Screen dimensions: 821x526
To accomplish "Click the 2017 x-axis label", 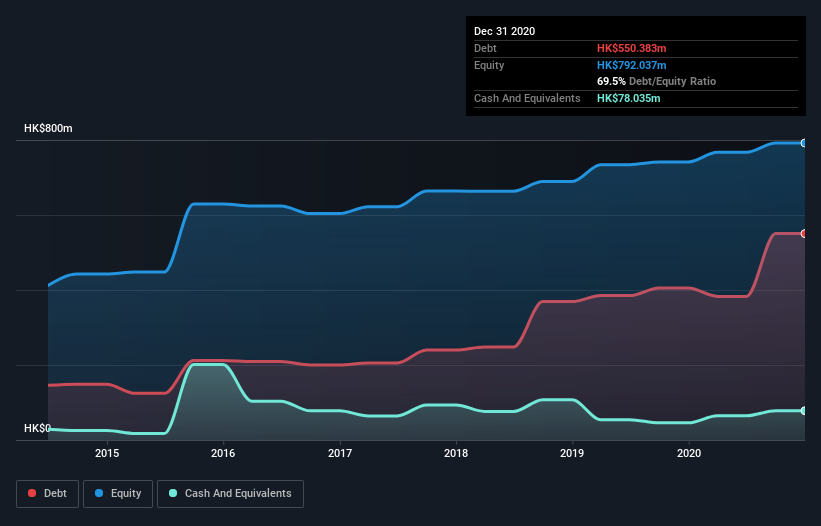I will (x=340, y=453).
